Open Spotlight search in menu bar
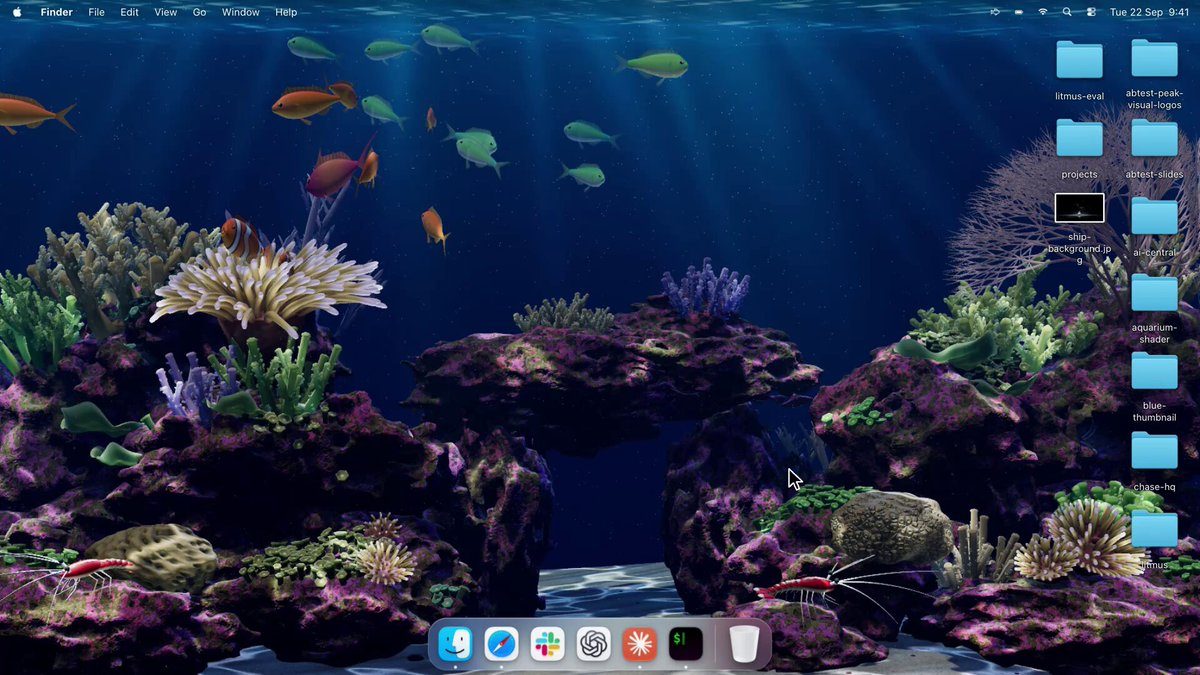Screen dimensions: 1200x675 coord(1067,12)
